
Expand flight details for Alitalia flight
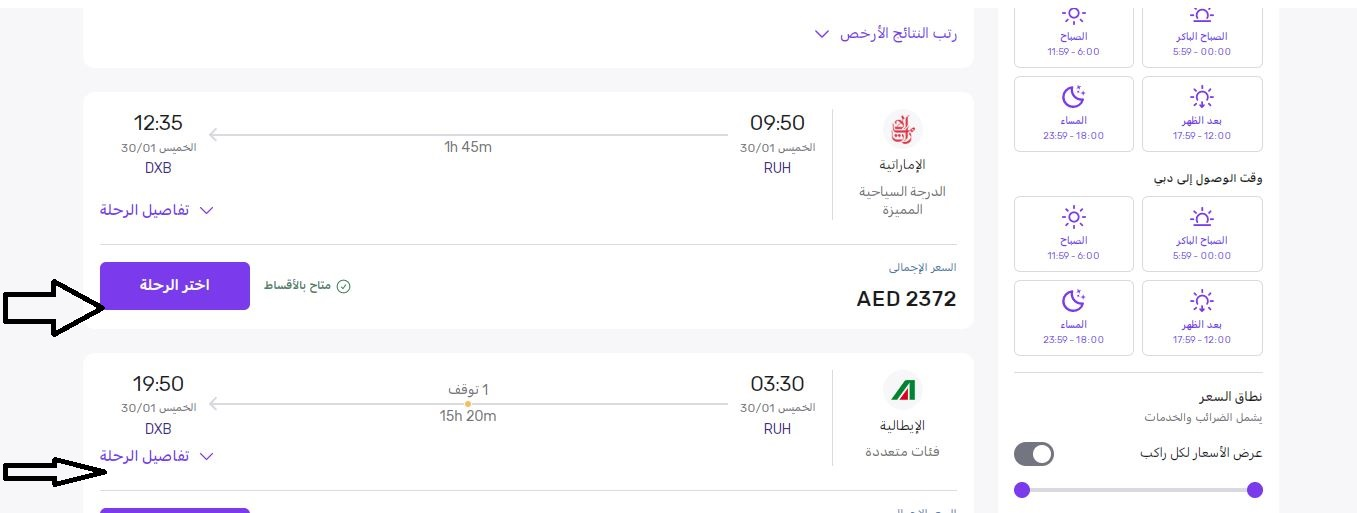coord(158,456)
